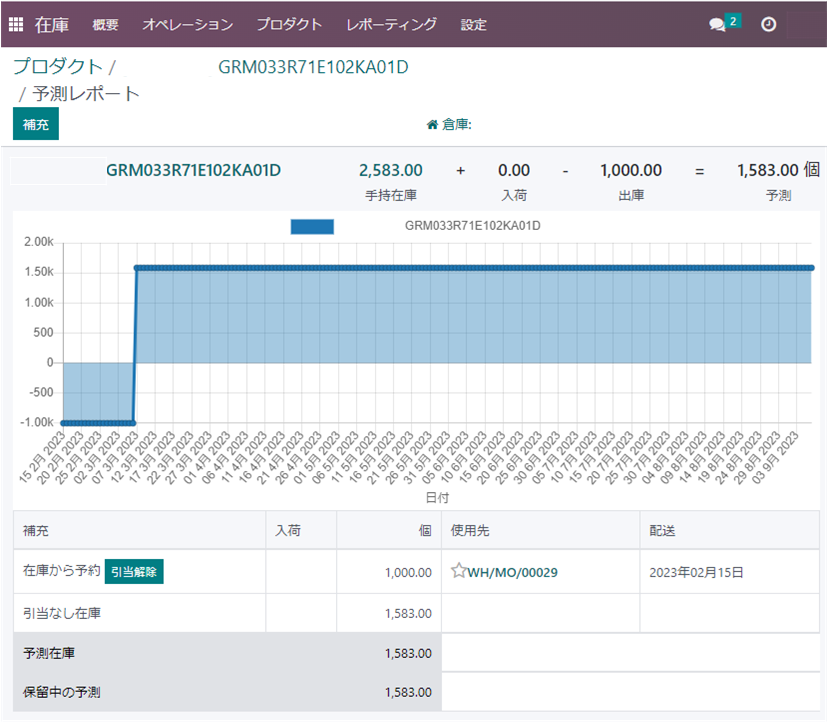Viewport: 828px width, 722px height.
Task: Go to プロダクト breadcrumb link
Action: tap(57, 67)
